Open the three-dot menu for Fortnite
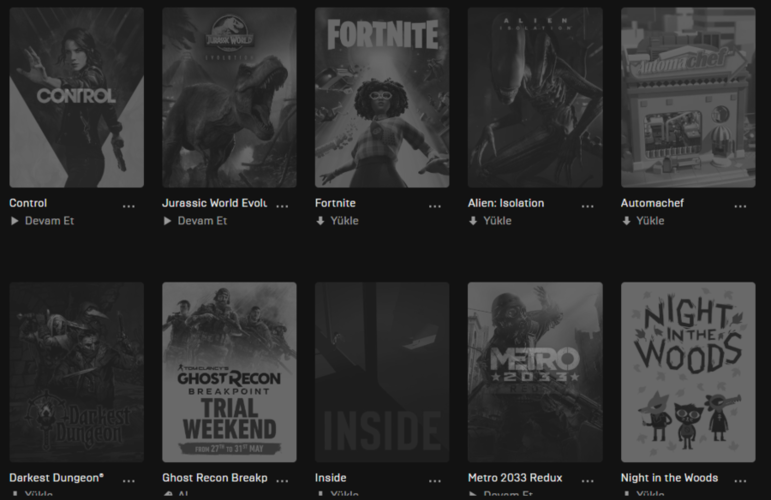This screenshot has width=771, height=500. [435, 206]
